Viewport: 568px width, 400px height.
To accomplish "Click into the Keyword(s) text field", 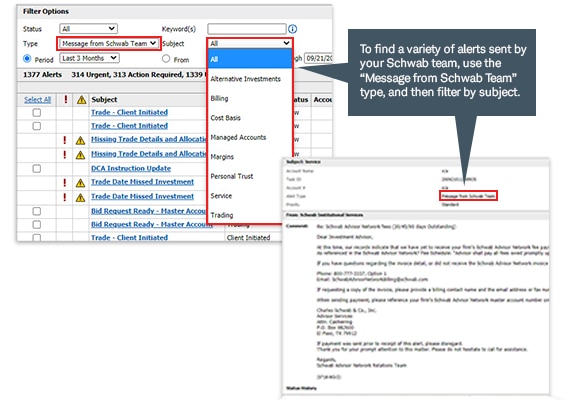I will point(247,29).
